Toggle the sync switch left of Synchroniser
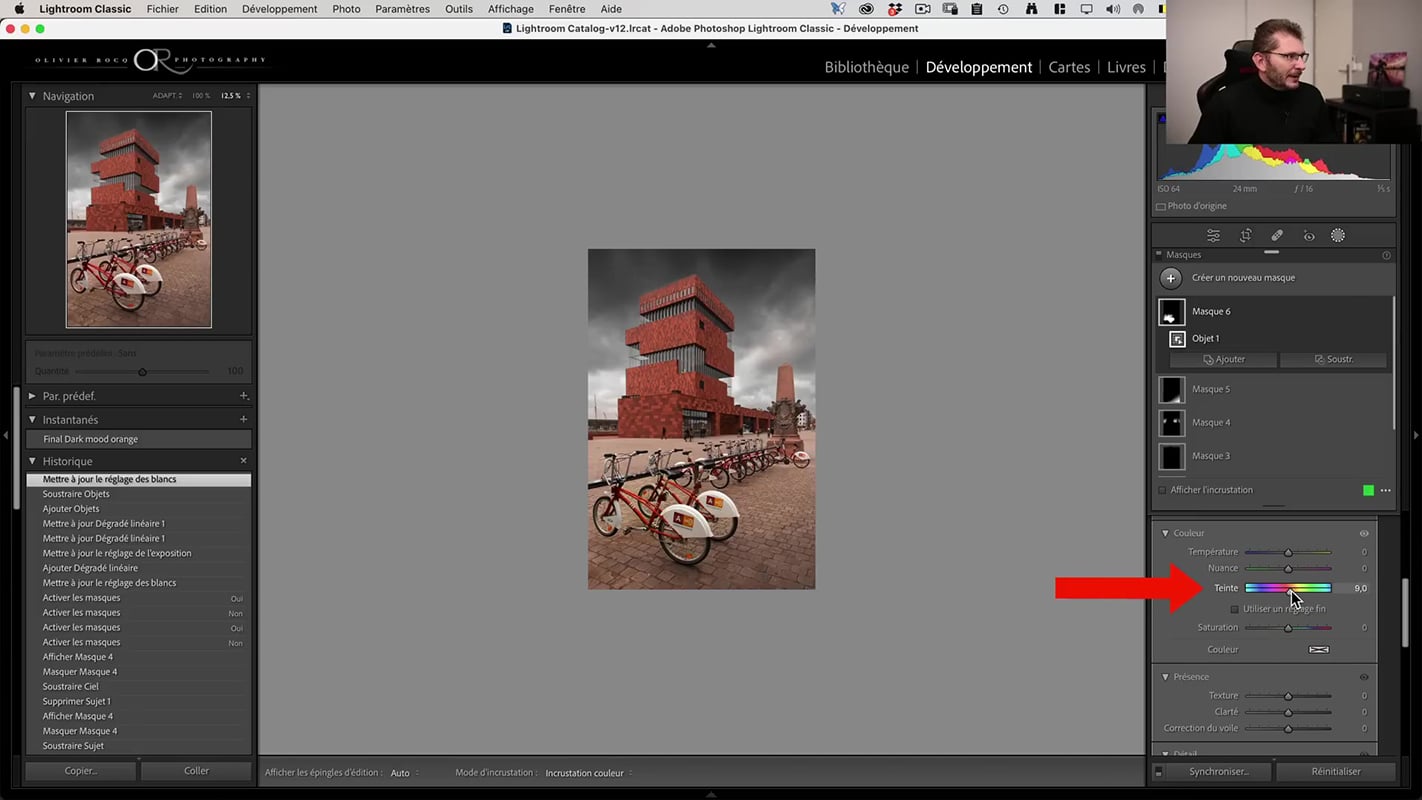1422x800 pixels. click(1158, 772)
